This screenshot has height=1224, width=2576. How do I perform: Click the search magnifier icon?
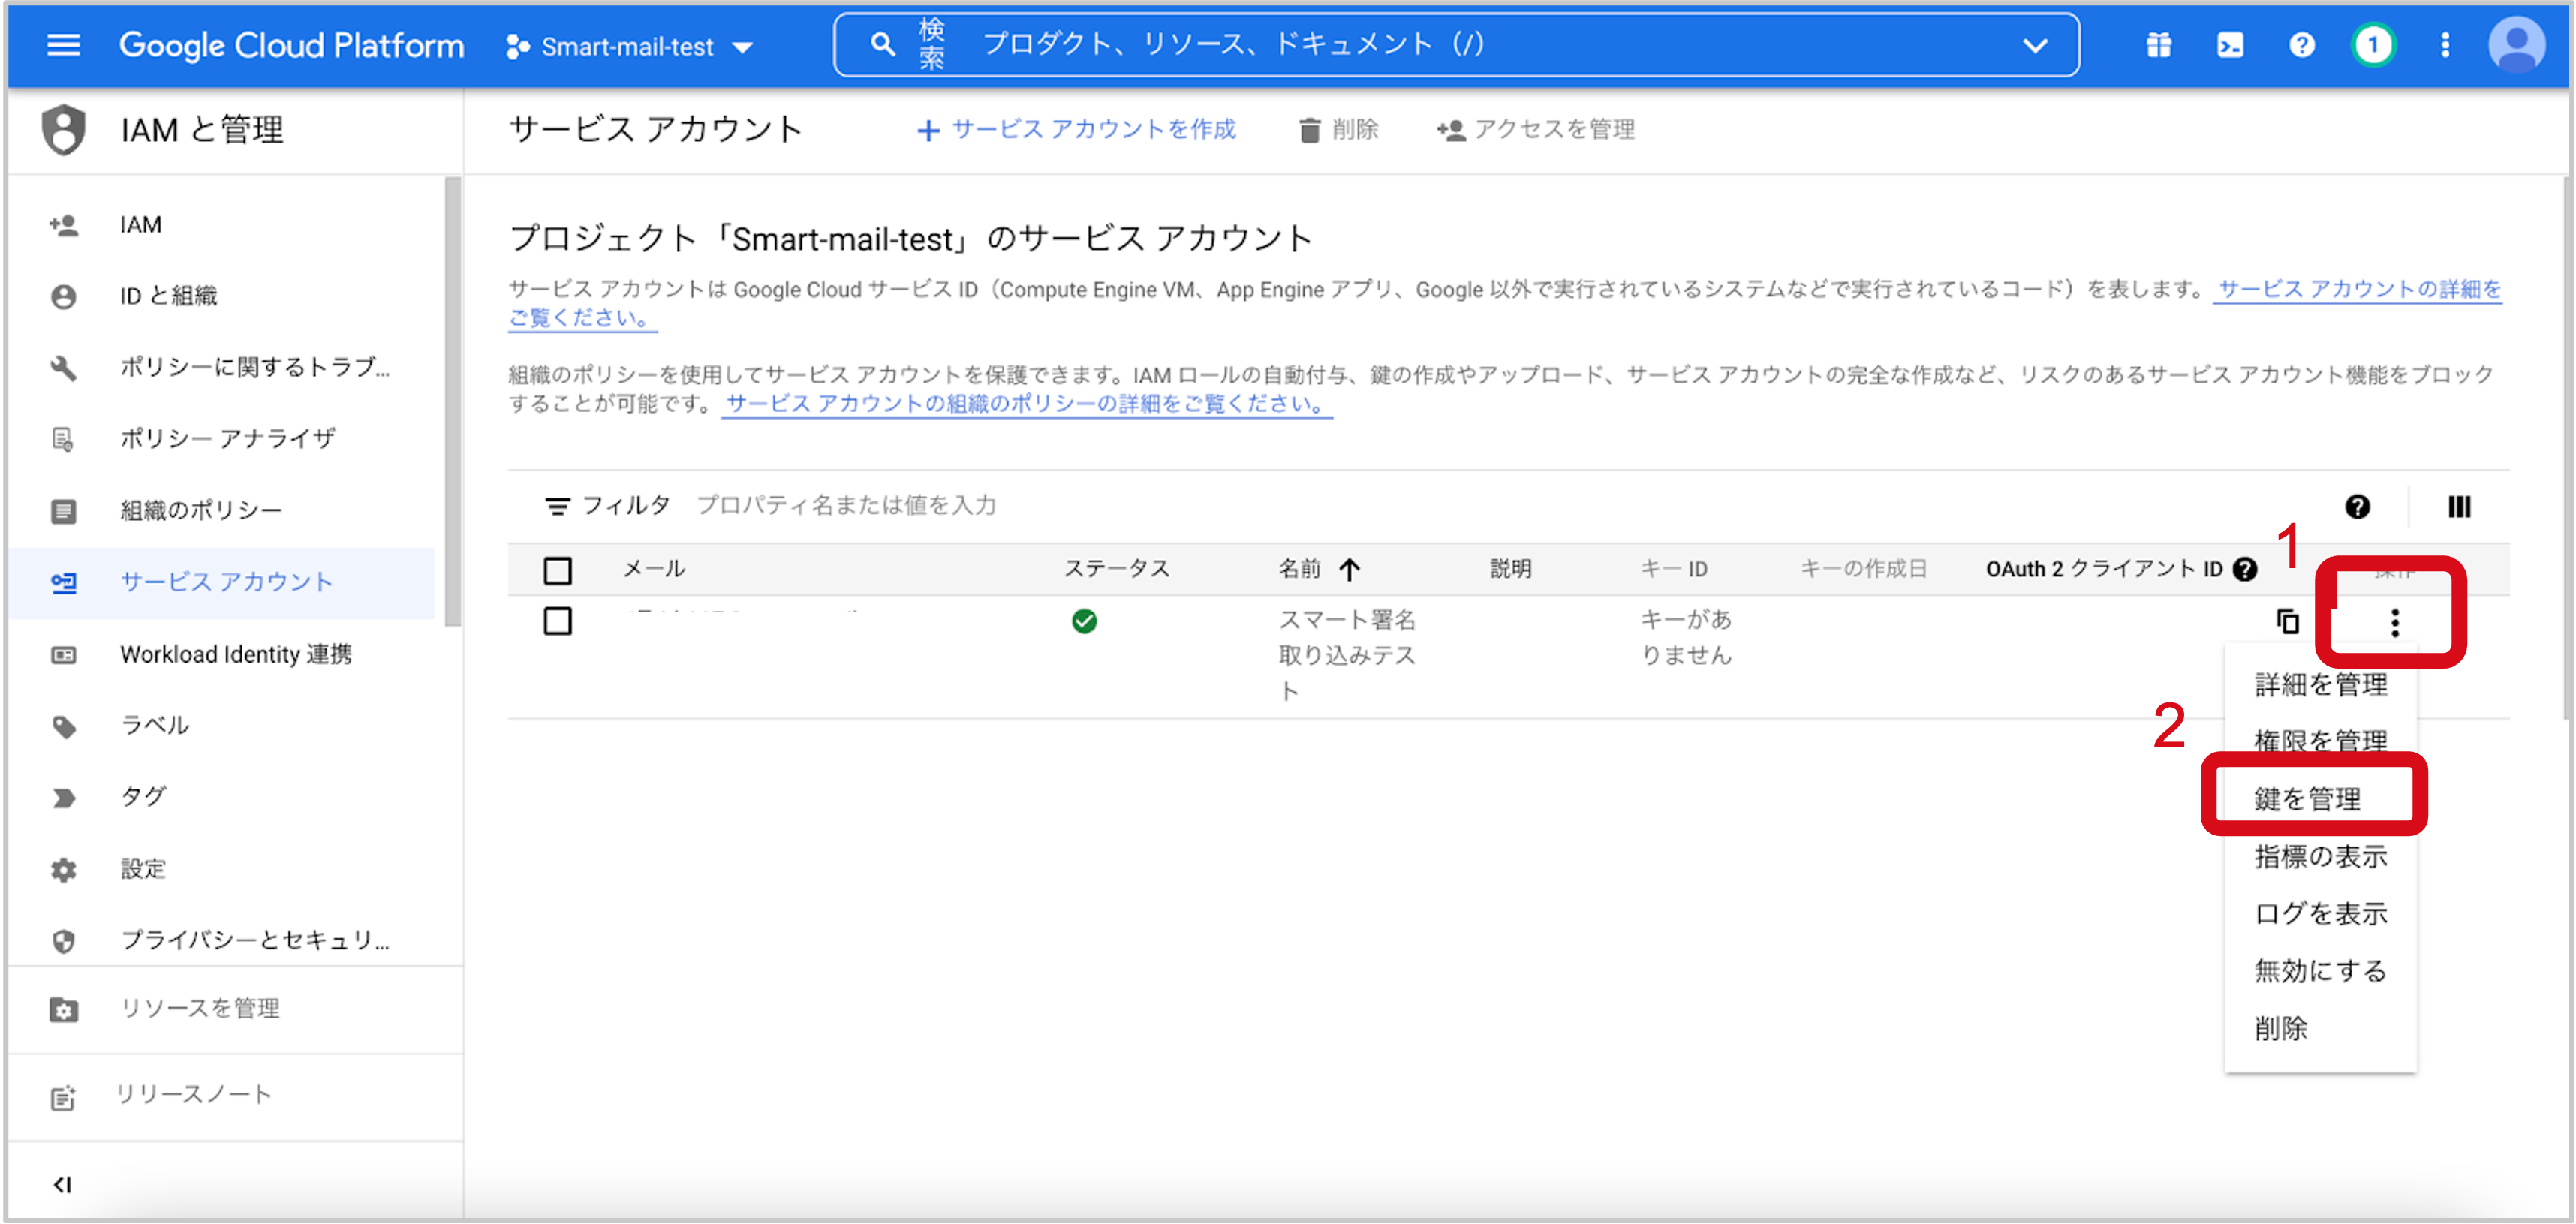(882, 44)
